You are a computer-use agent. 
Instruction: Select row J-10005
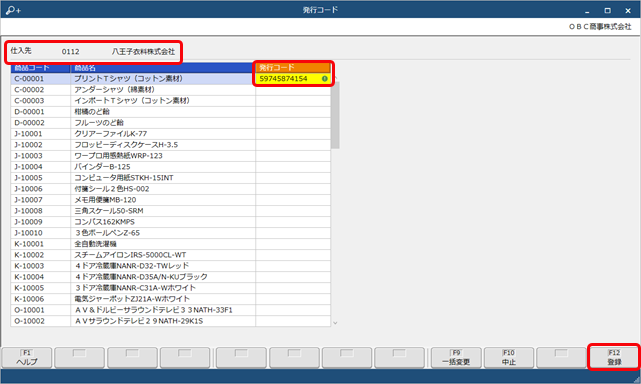click(x=170, y=178)
